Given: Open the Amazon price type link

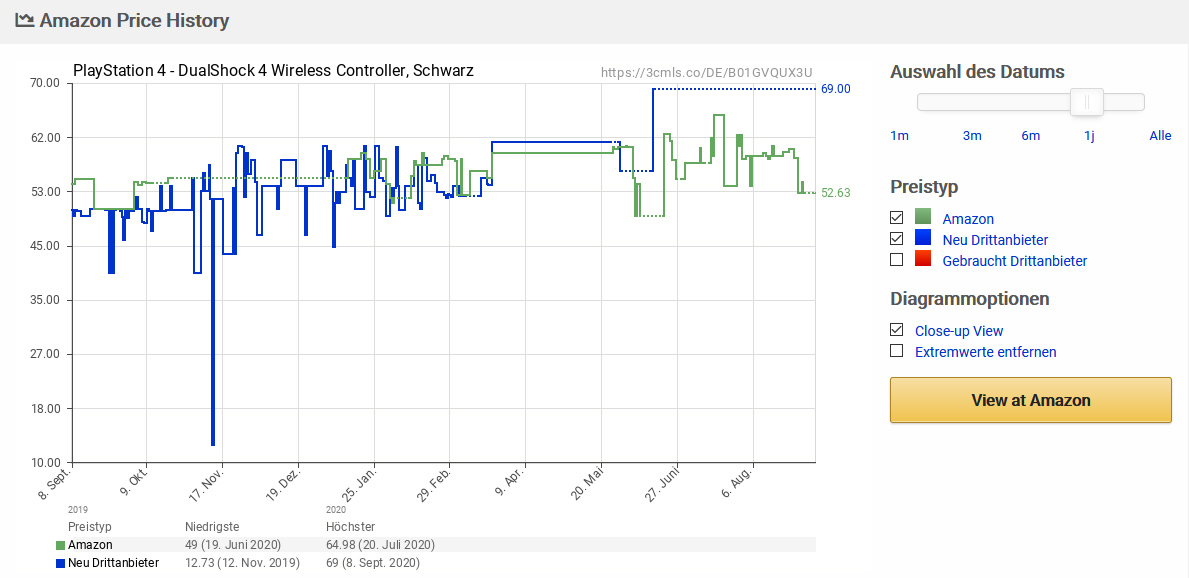Looking at the screenshot, I should pyautogui.click(x=968, y=219).
